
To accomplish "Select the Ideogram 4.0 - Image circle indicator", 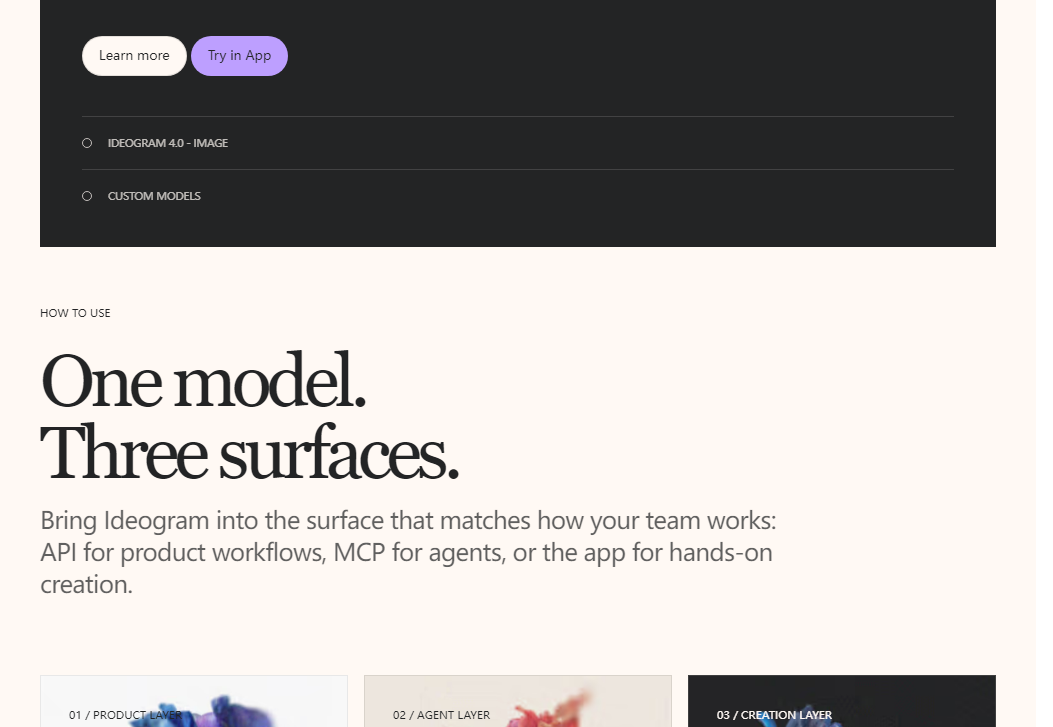I will (87, 143).
